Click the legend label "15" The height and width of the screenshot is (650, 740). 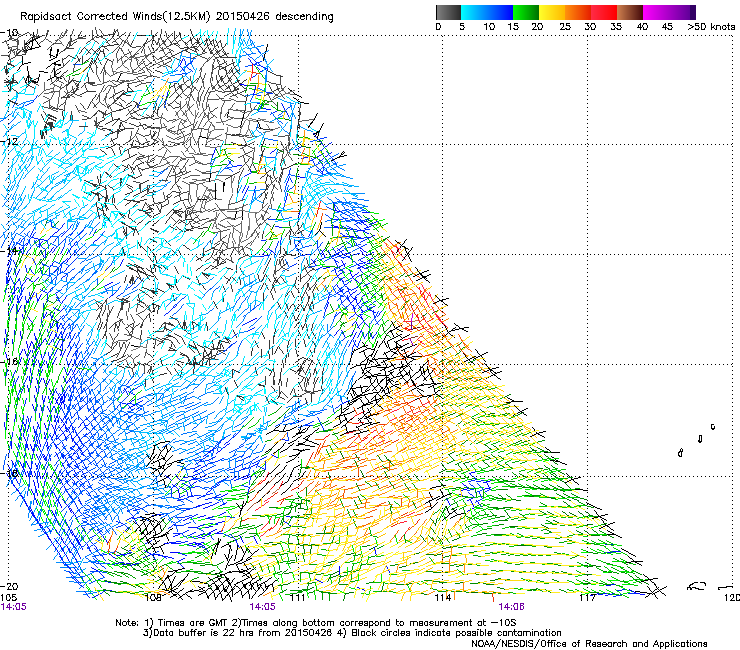pyautogui.click(x=513, y=27)
